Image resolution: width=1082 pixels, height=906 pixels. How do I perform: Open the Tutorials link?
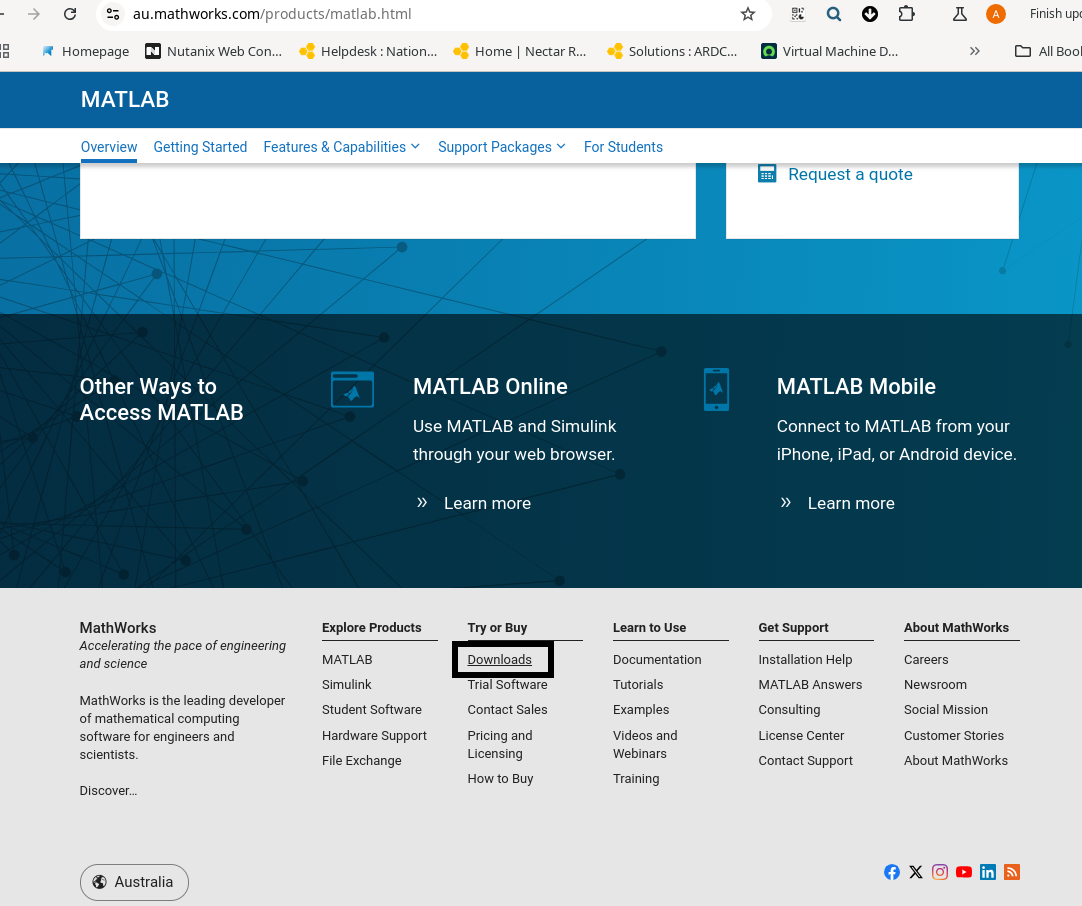click(x=638, y=685)
